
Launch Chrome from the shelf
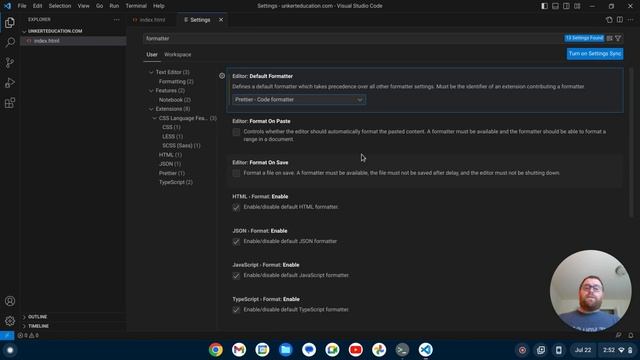216,350
